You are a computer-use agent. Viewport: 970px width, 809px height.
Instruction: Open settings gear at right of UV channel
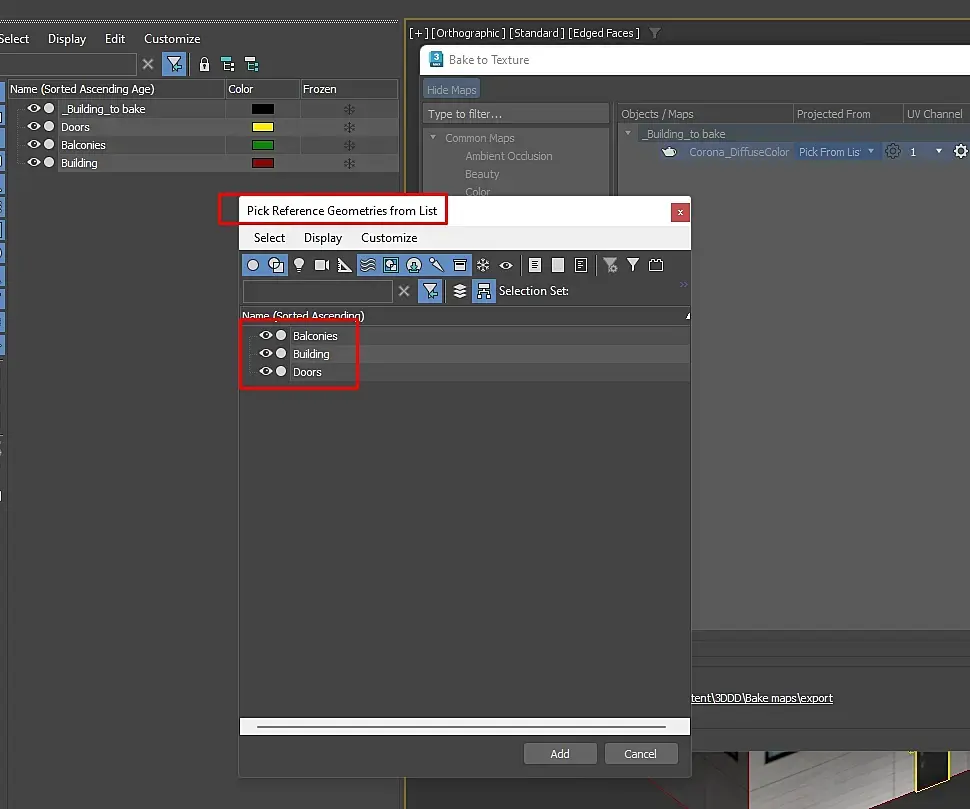961,152
